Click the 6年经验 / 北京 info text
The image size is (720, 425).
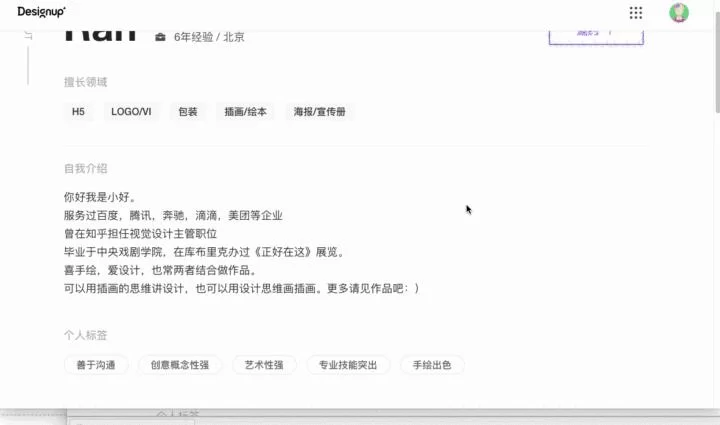pos(209,37)
